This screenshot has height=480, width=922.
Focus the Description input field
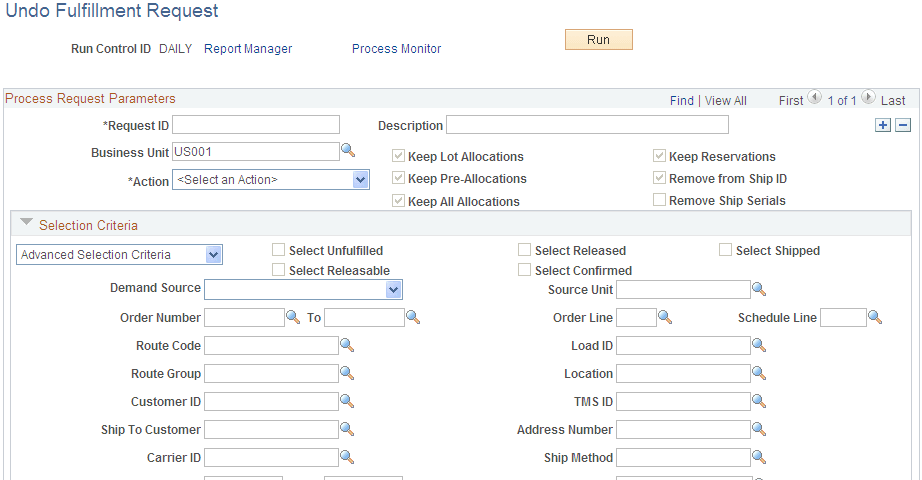[587, 125]
